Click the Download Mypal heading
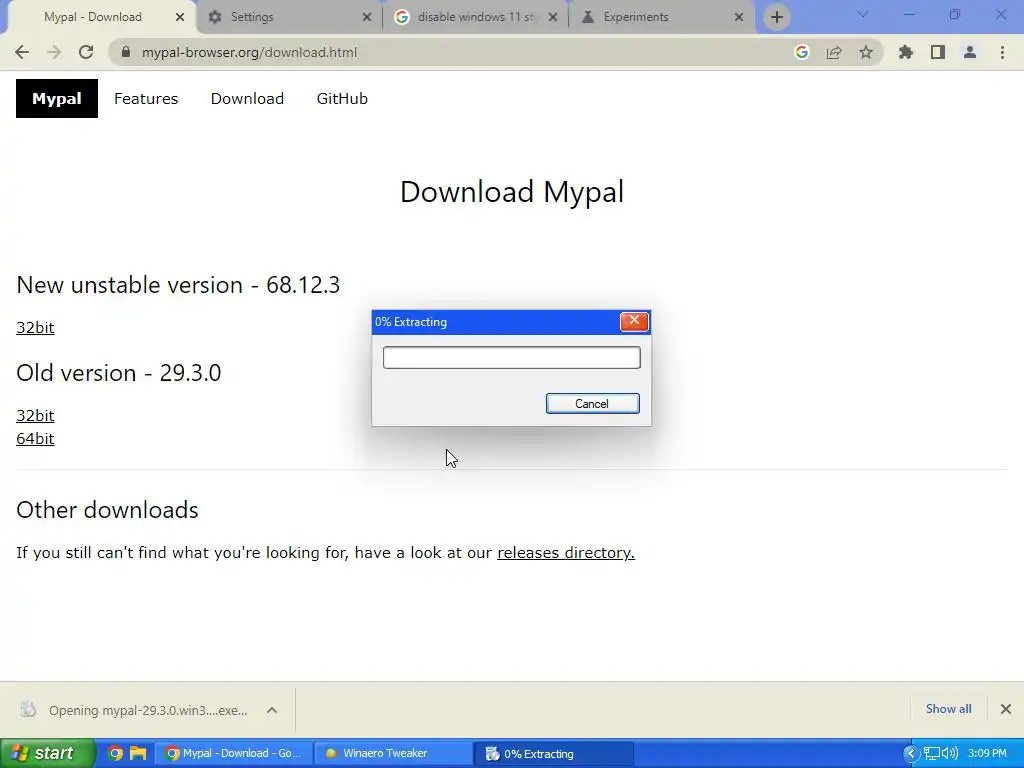Viewport: 1024px width, 768px height. (512, 191)
